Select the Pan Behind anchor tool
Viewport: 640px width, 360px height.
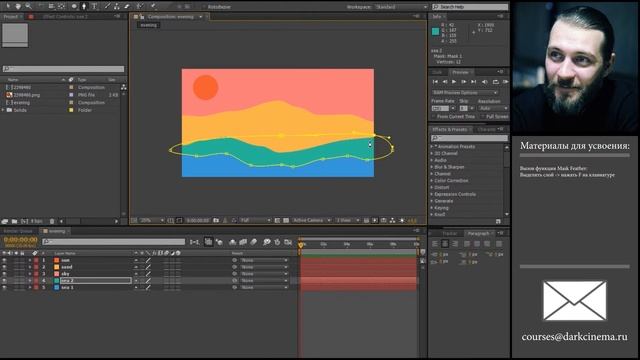click(61, 6)
